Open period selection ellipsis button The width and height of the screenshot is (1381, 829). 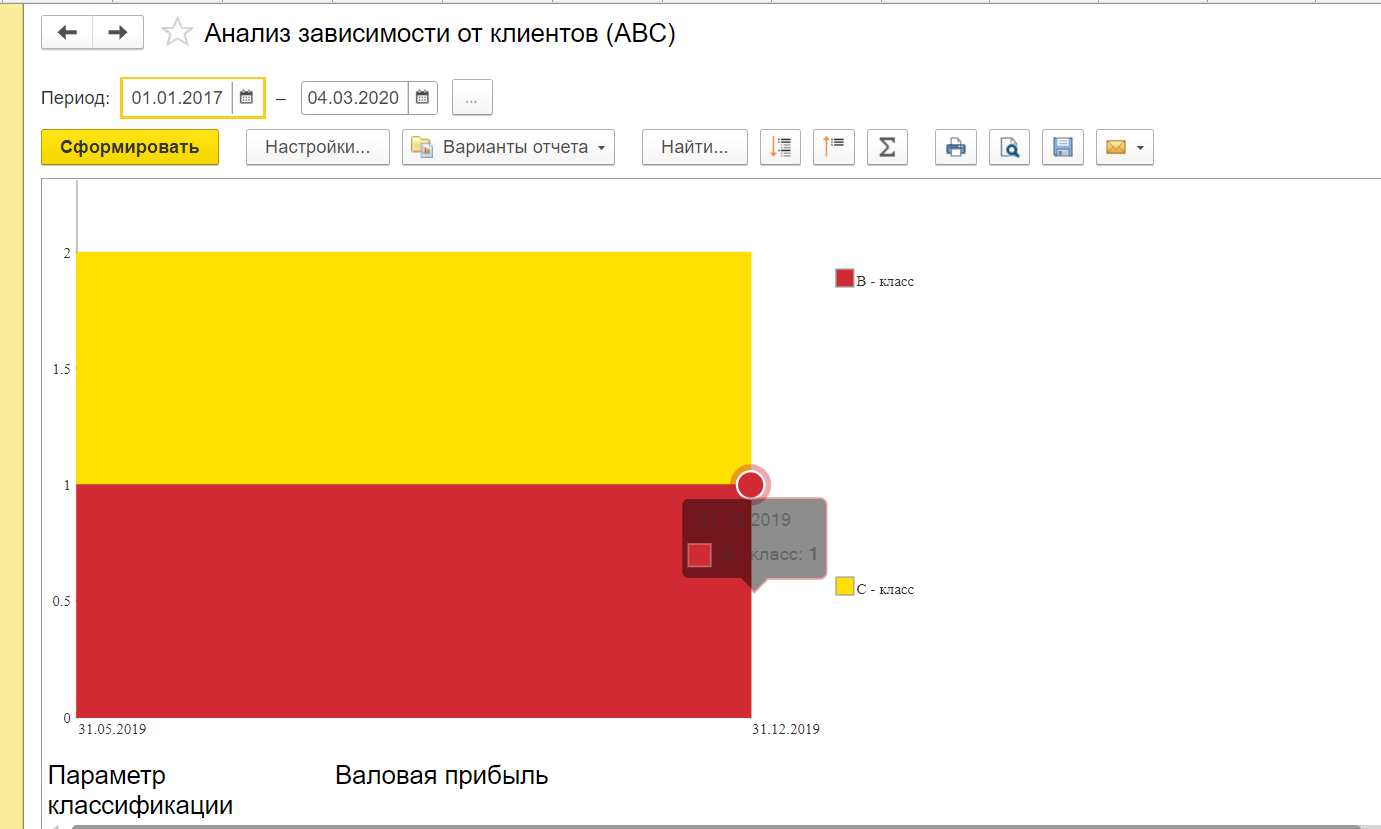pos(472,98)
